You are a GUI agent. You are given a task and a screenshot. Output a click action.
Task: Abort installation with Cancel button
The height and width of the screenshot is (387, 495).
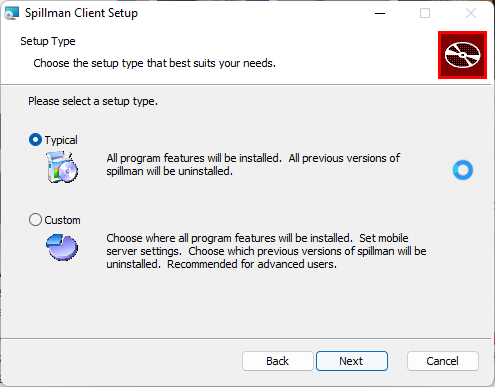pyautogui.click(x=443, y=361)
